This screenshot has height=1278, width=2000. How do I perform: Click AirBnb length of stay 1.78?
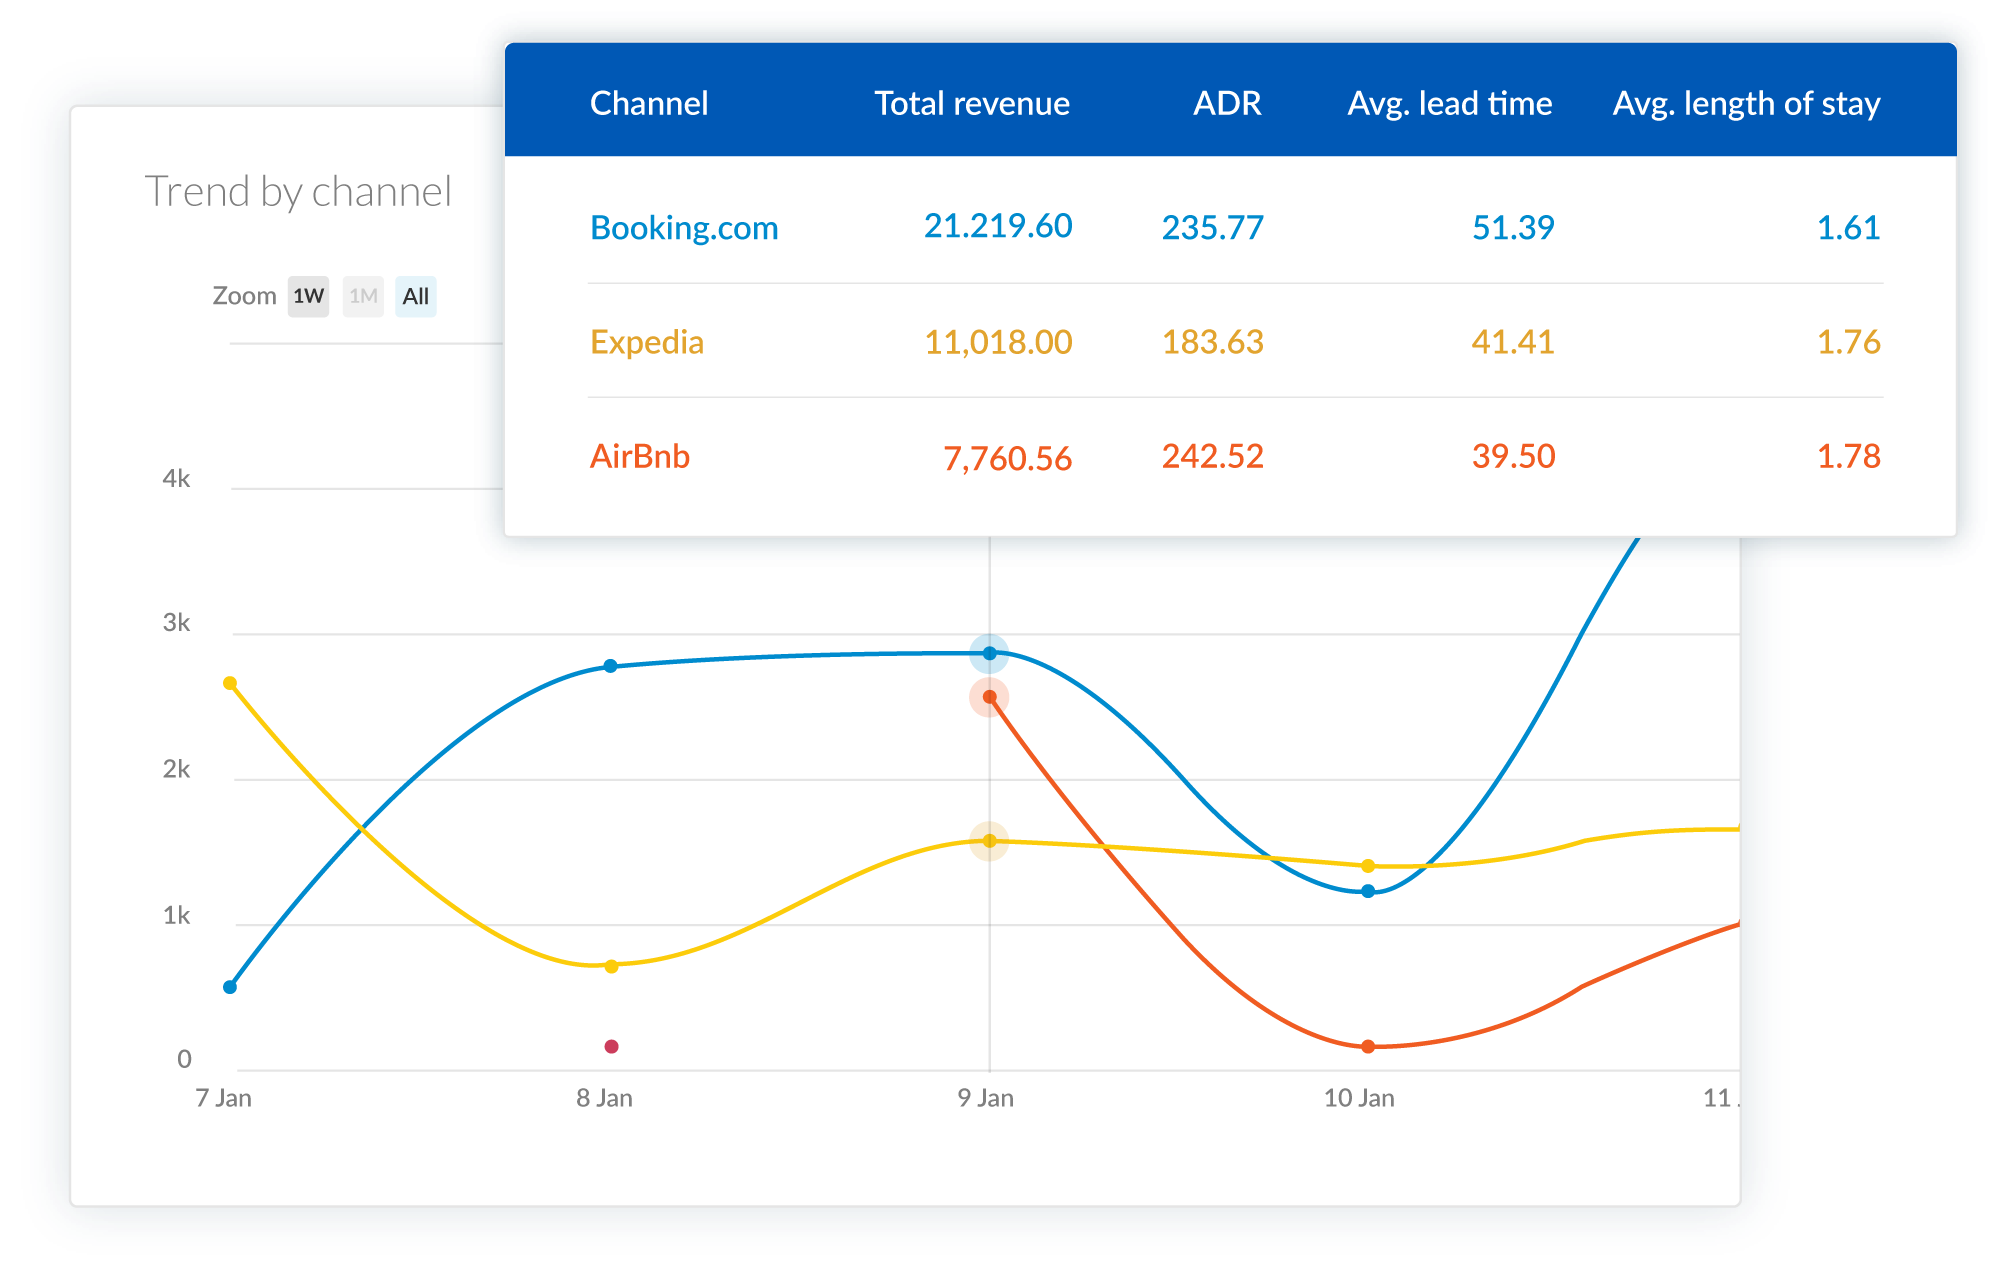click(1849, 456)
